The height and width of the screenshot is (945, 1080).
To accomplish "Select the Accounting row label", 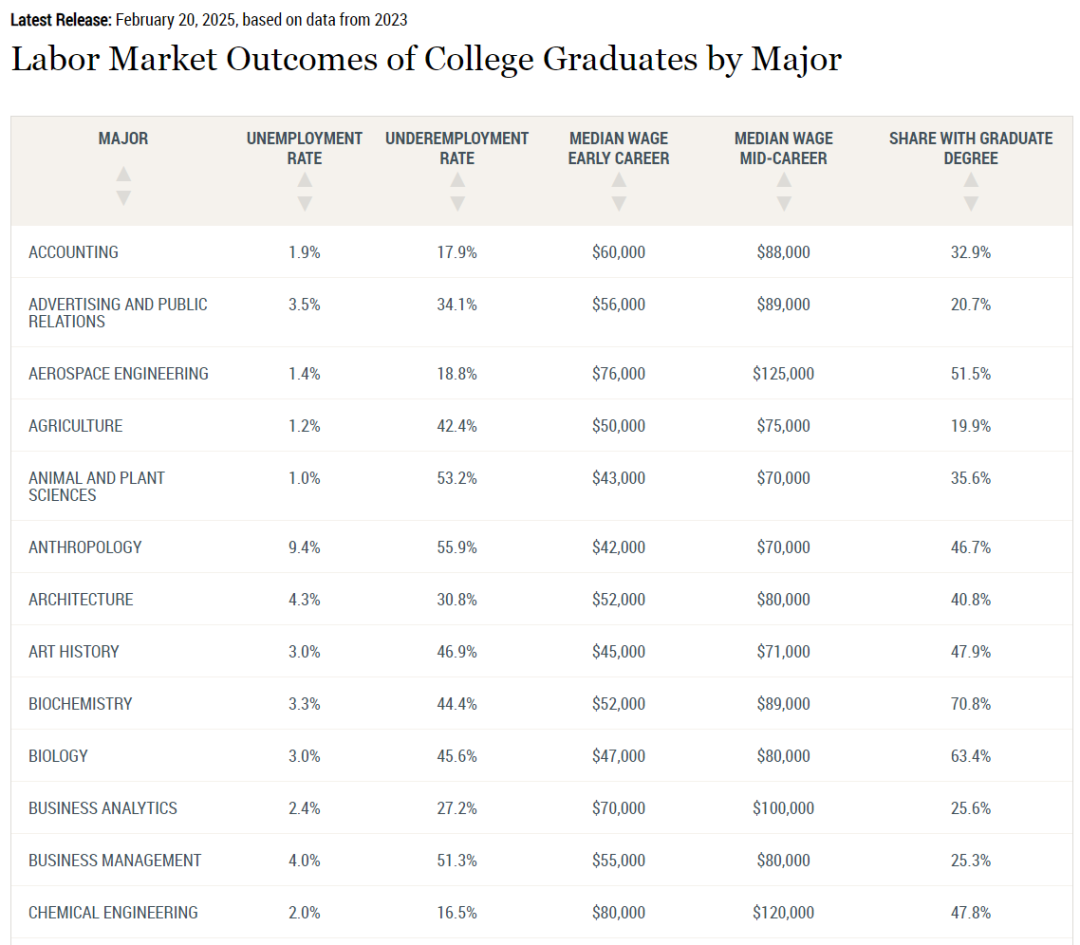I will [73, 252].
